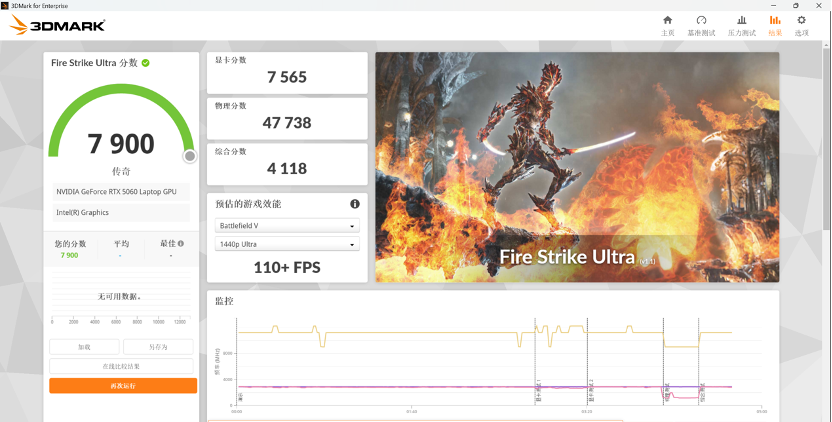Click 在线比较结果 compare online button
The width and height of the screenshot is (832, 422).
pyautogui.click(x=121, y=366)
